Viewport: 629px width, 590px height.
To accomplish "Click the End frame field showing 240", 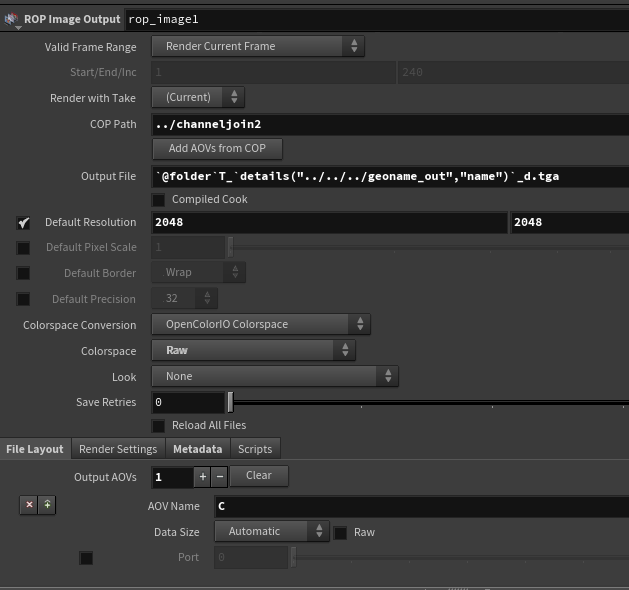I will pos(513,72).
